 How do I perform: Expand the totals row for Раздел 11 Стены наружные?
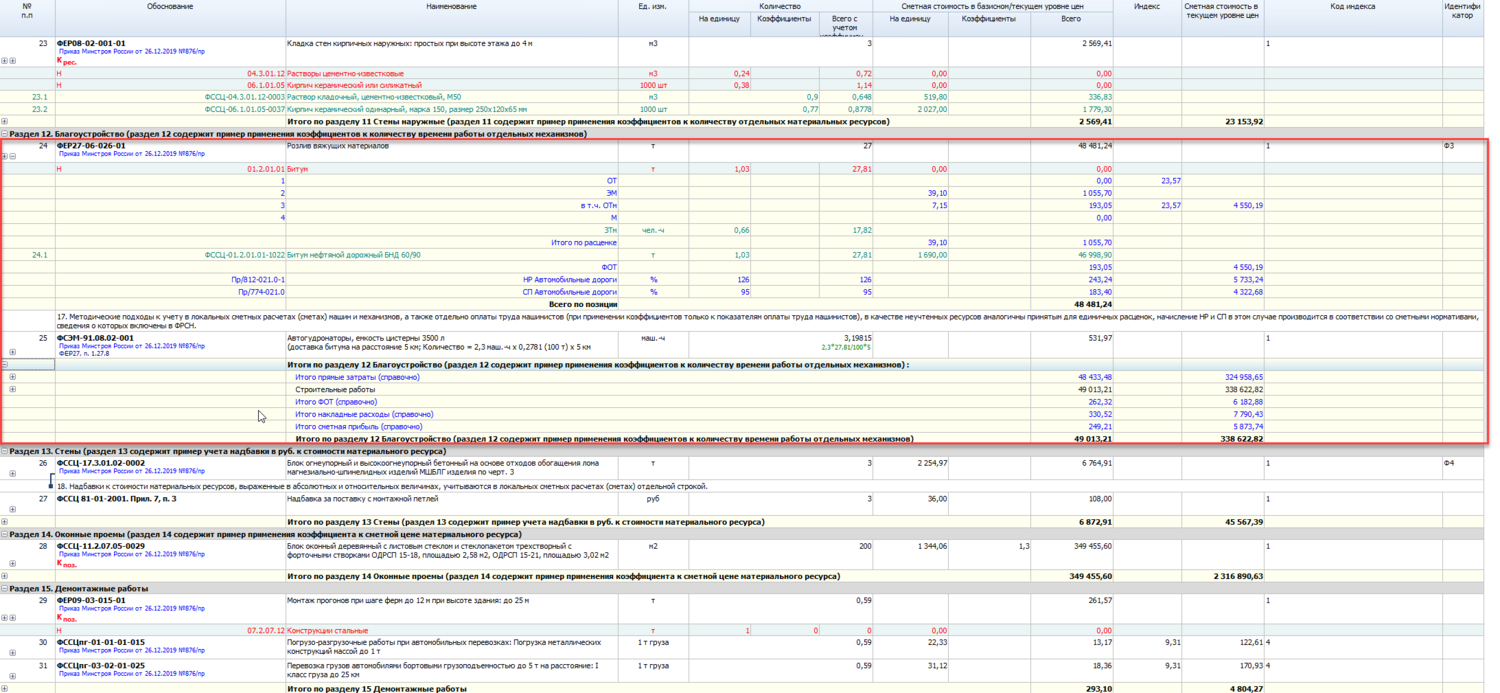click(5, 122)
